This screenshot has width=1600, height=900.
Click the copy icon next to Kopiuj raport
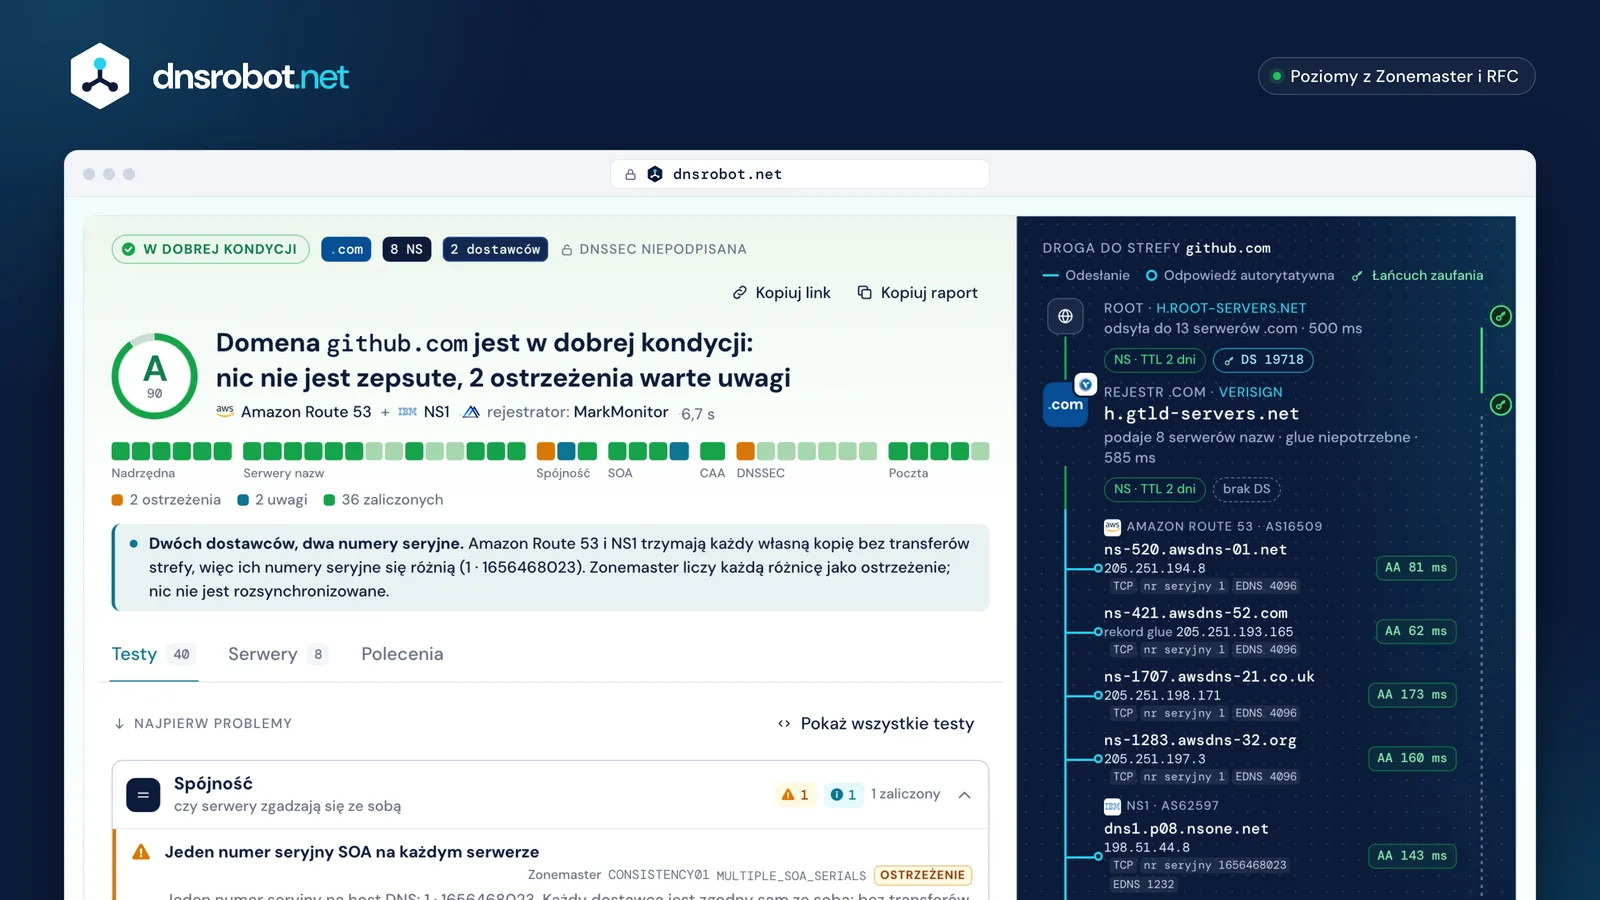point(865,293)
